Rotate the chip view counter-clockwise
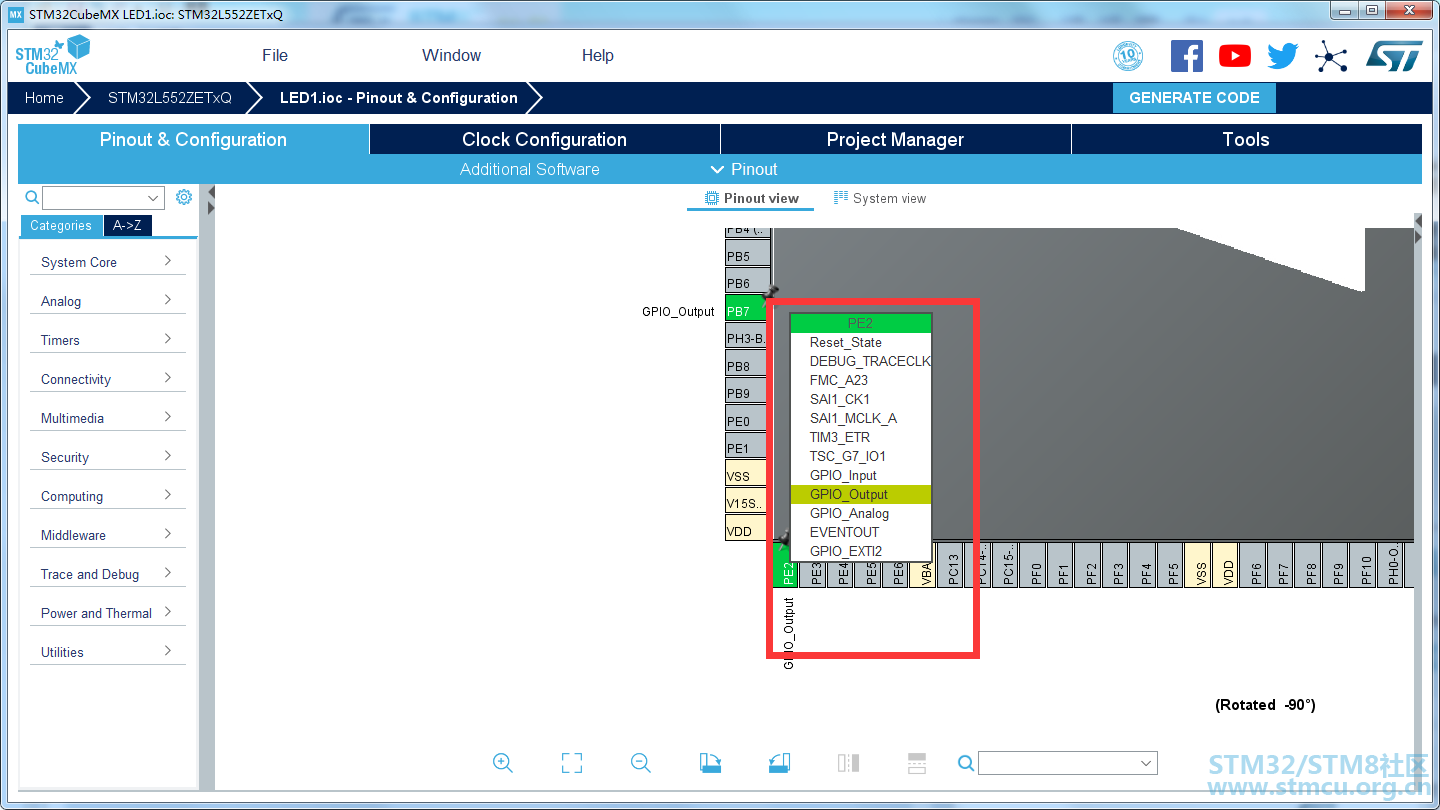 click(779, 763)
